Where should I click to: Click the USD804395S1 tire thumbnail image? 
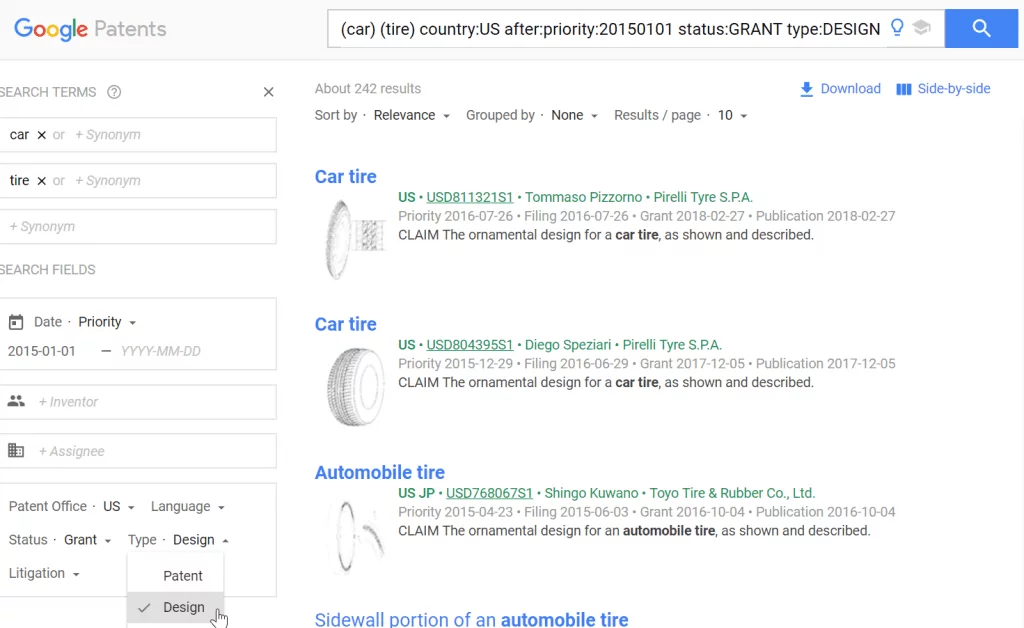coord(355,386)
